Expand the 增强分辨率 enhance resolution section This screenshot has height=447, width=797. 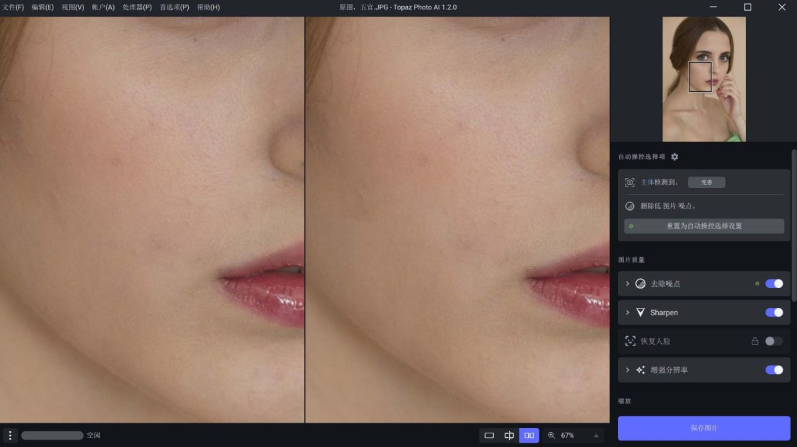(627, 370)
